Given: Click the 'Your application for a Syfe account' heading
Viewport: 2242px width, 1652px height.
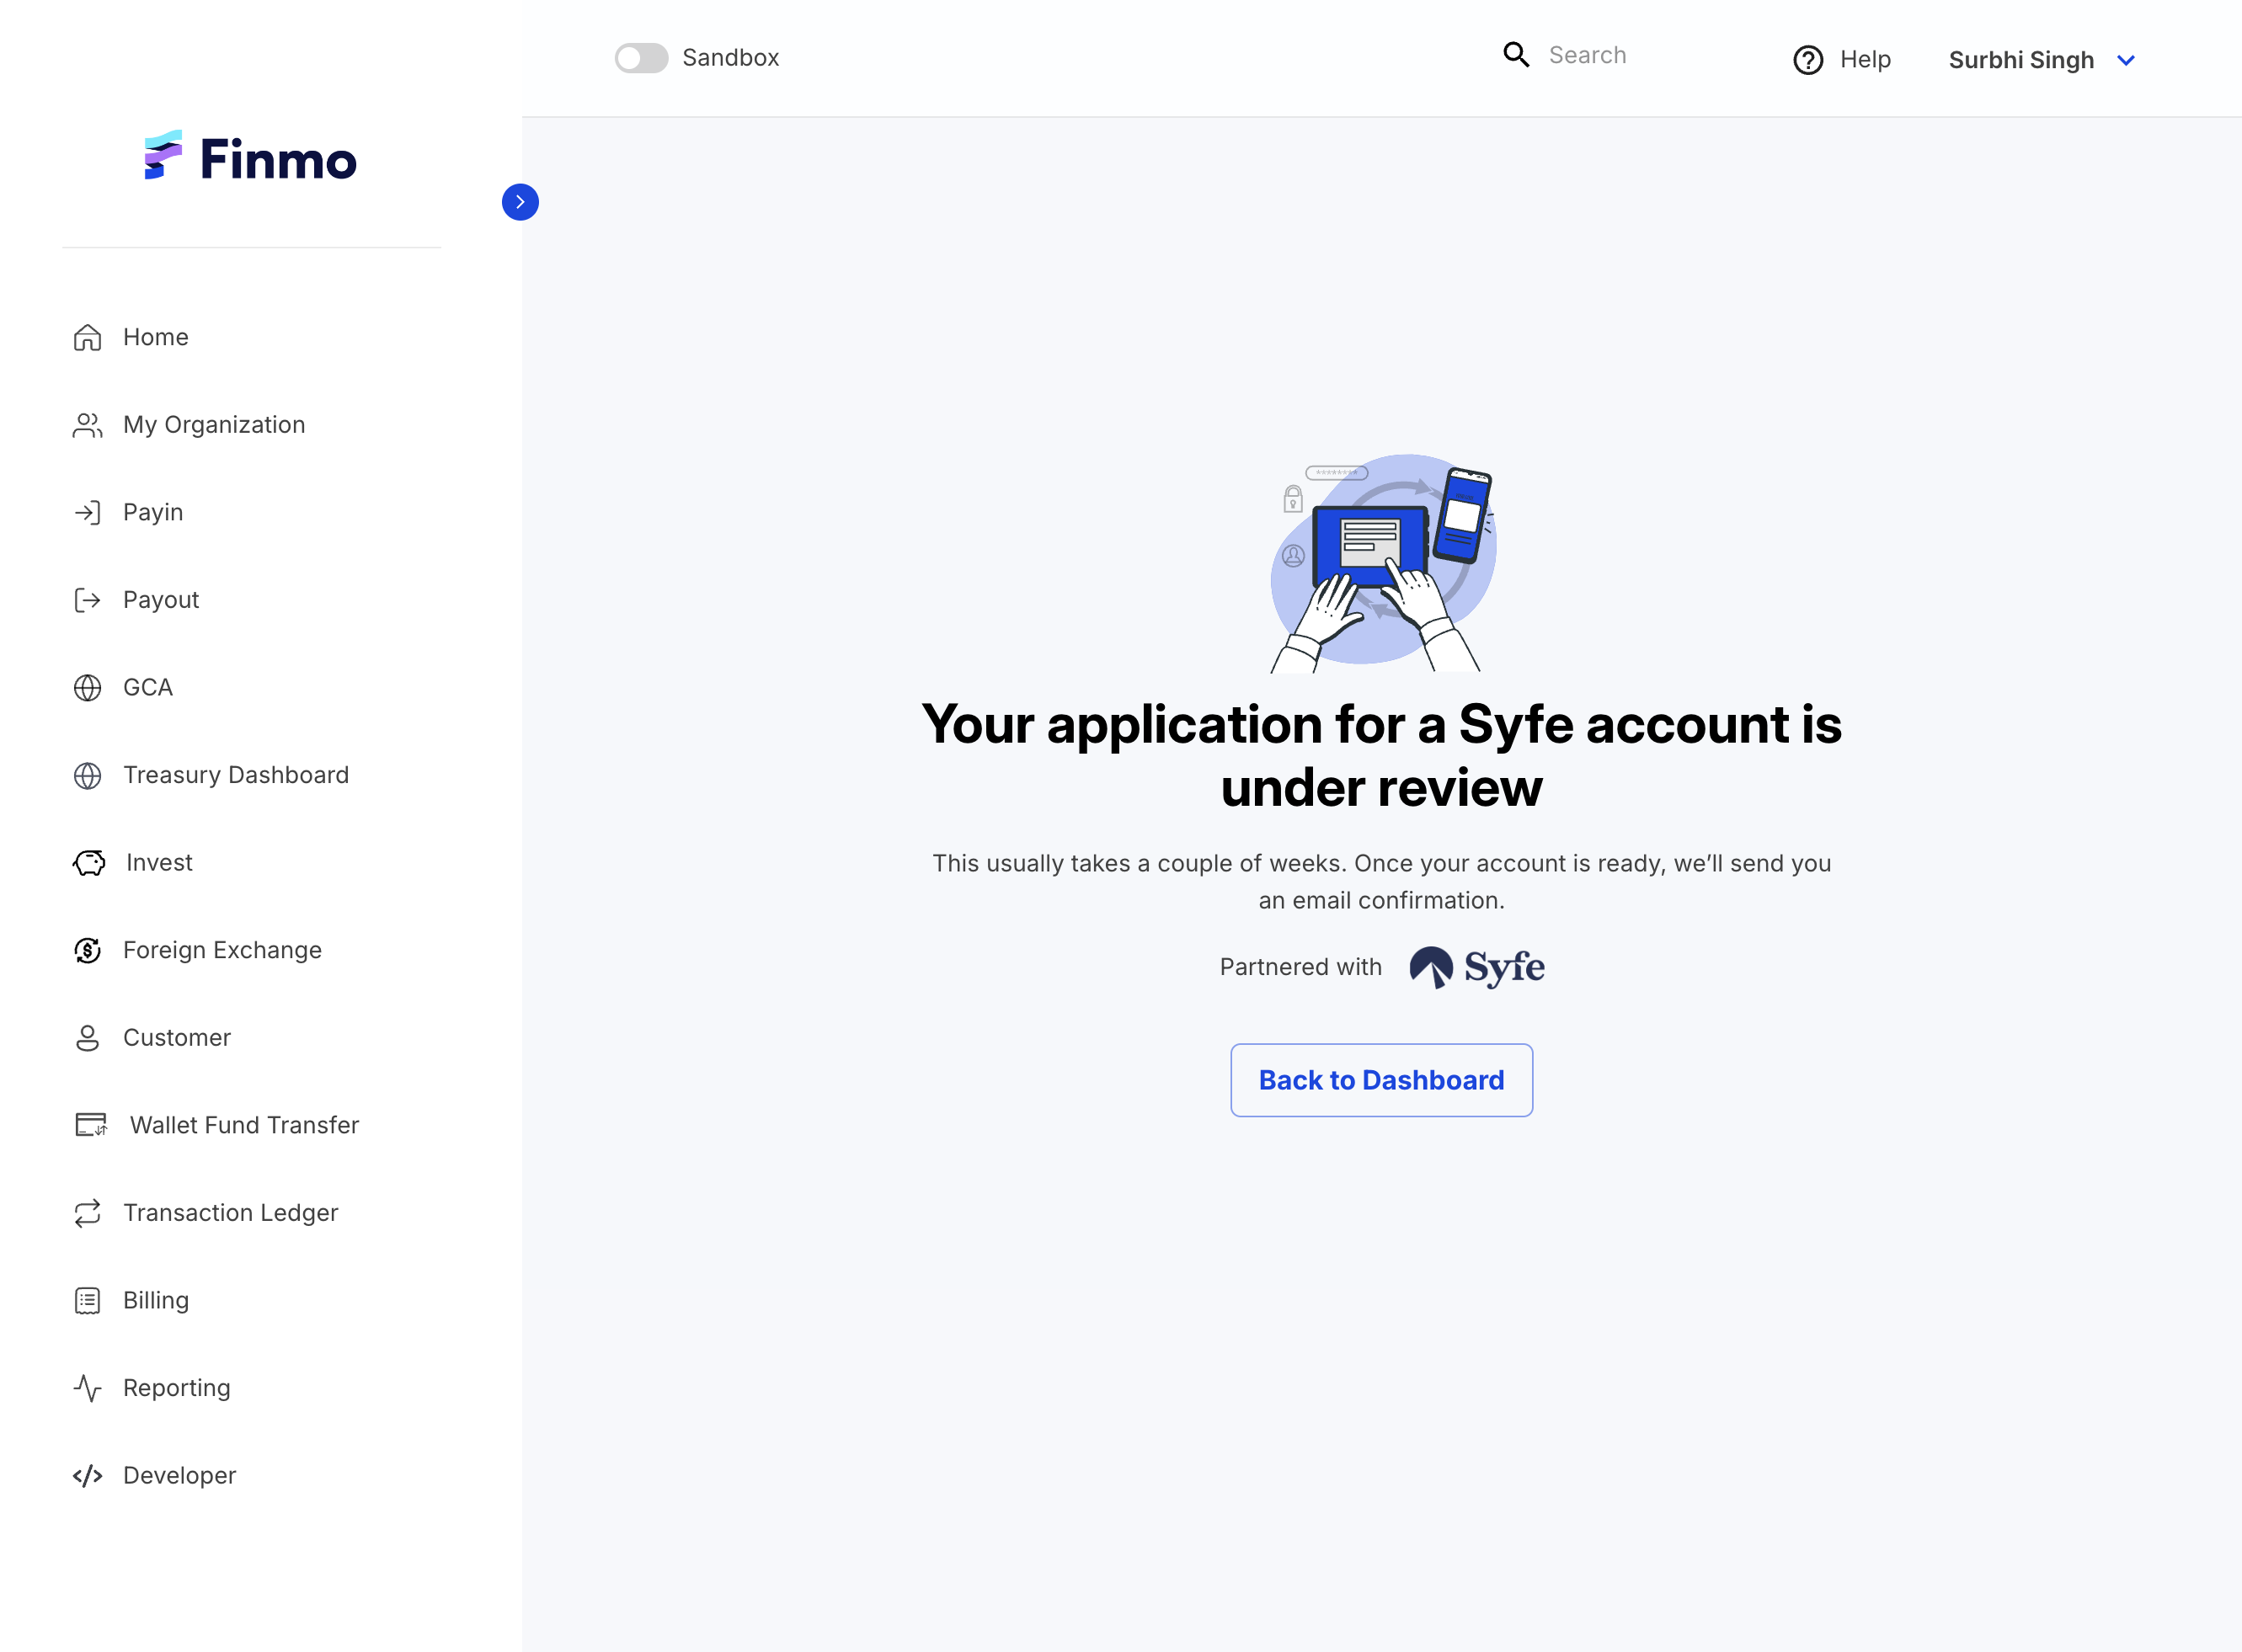Looking at the screenshot, I should 1381,756.
